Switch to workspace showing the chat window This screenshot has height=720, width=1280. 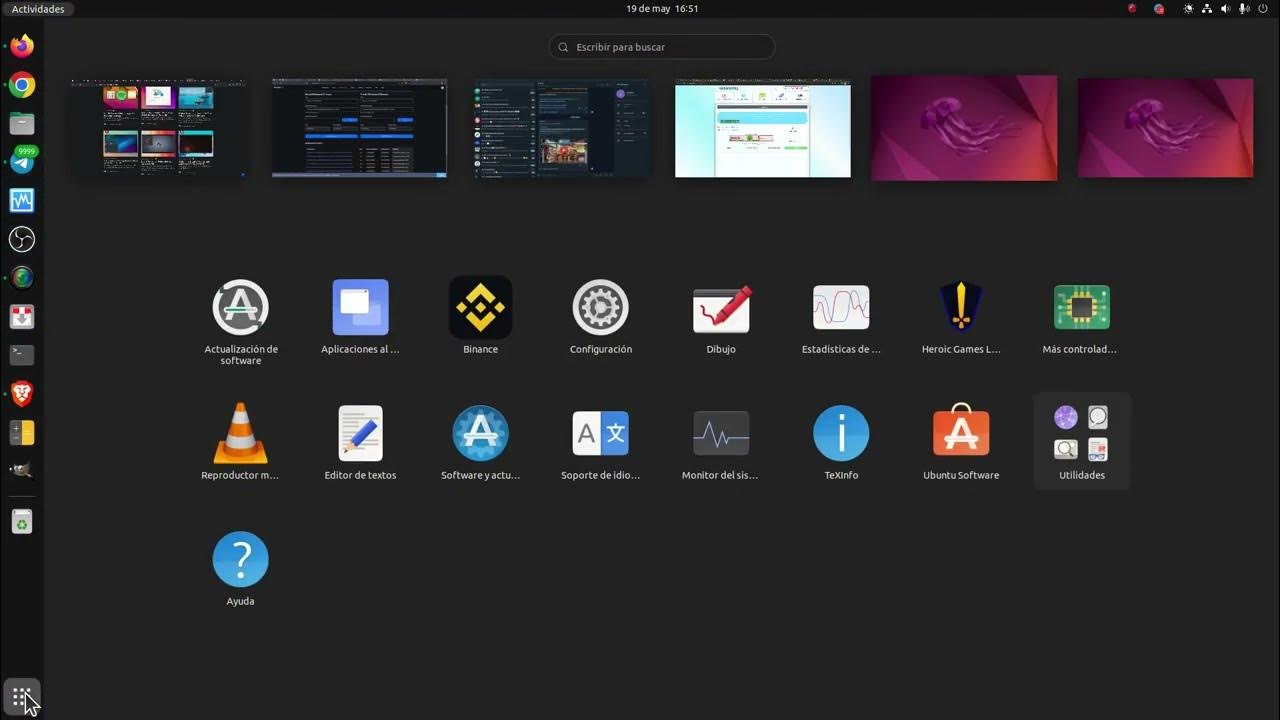[562, 128]
